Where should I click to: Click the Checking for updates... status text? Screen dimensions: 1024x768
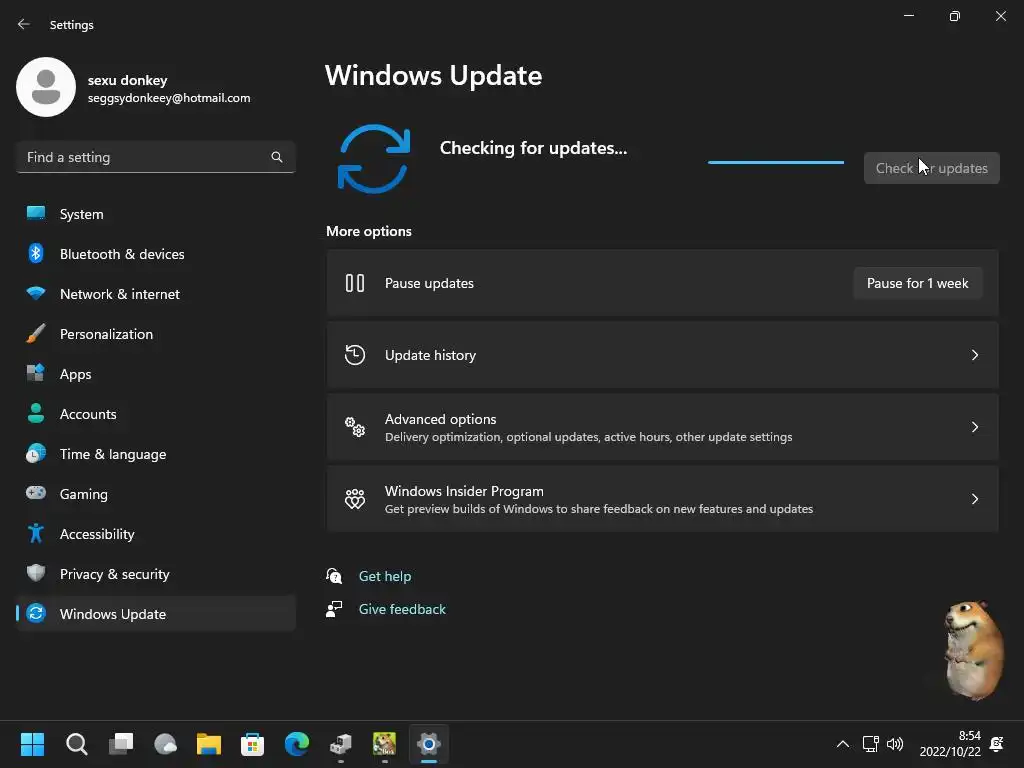[x=533, y=148]
